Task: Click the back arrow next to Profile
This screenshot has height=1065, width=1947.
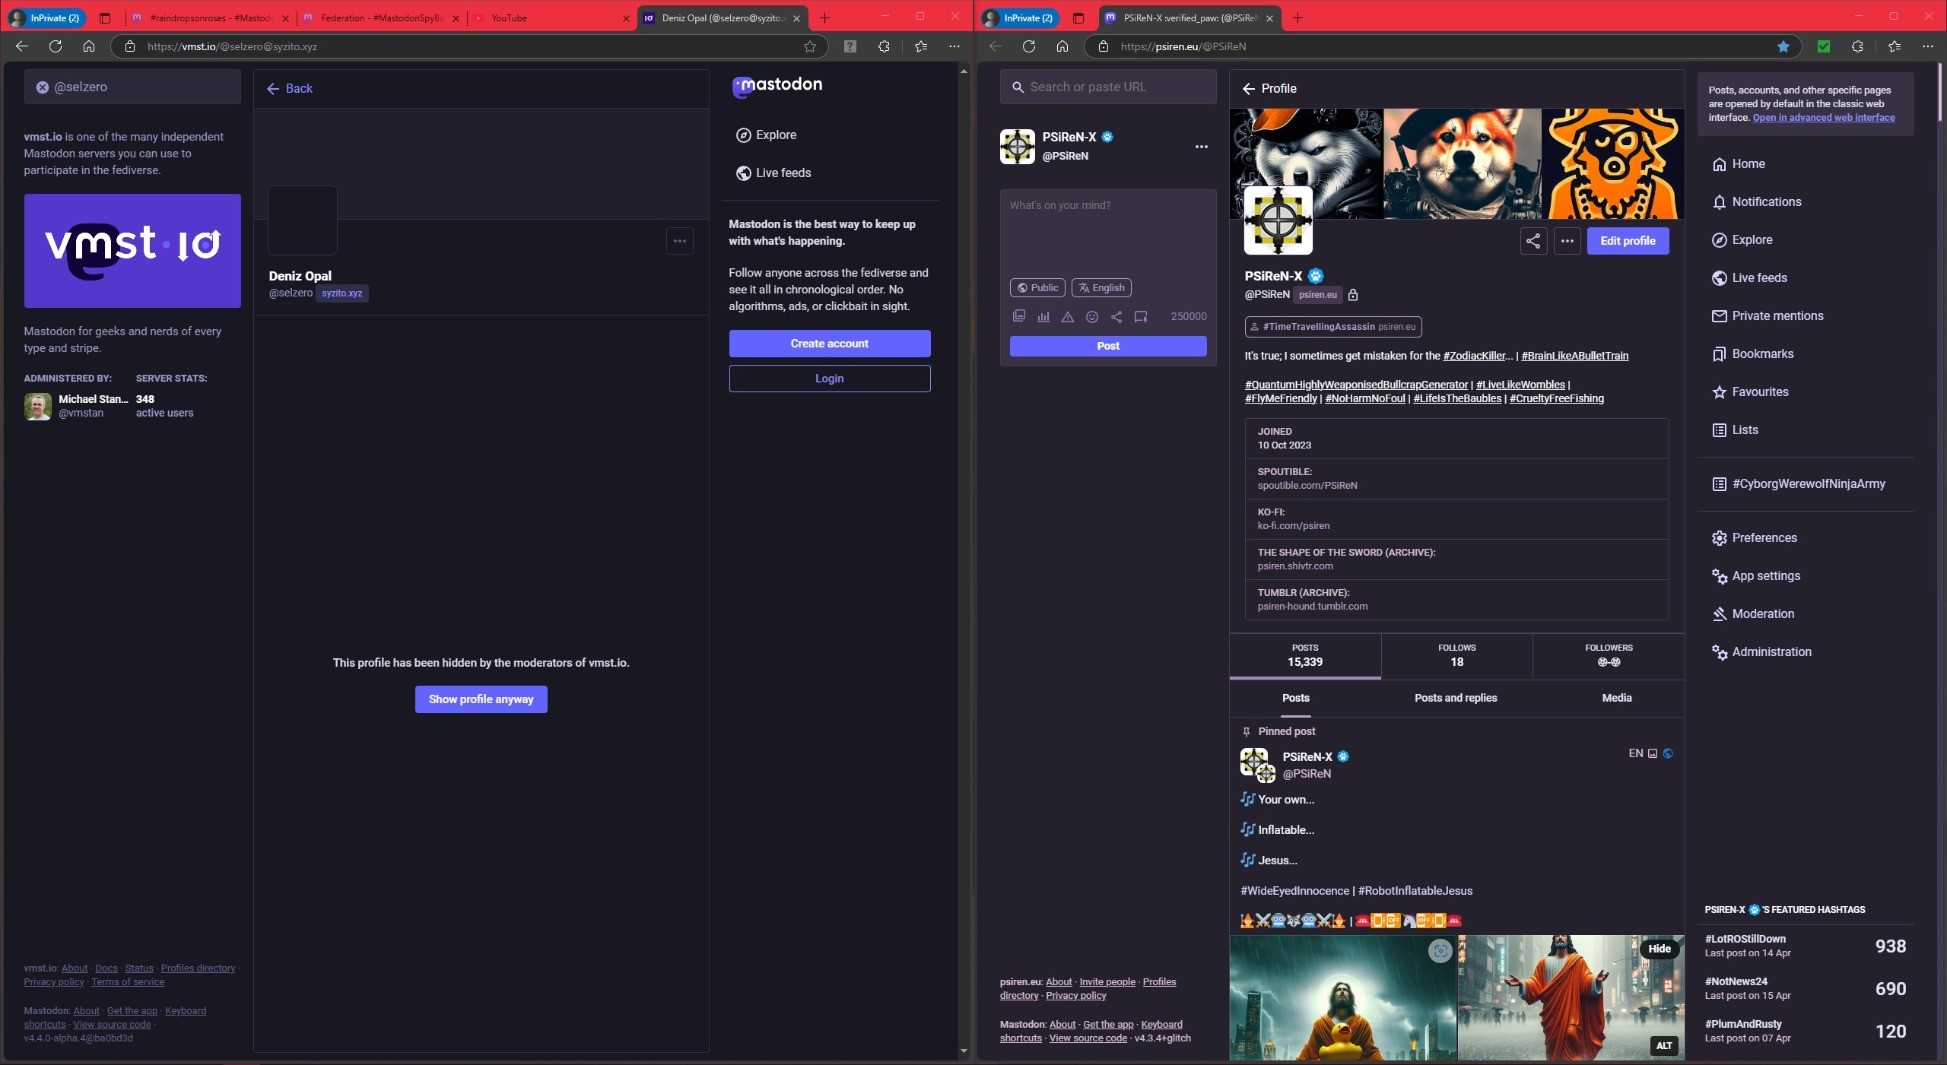Action: (1249, 88)
